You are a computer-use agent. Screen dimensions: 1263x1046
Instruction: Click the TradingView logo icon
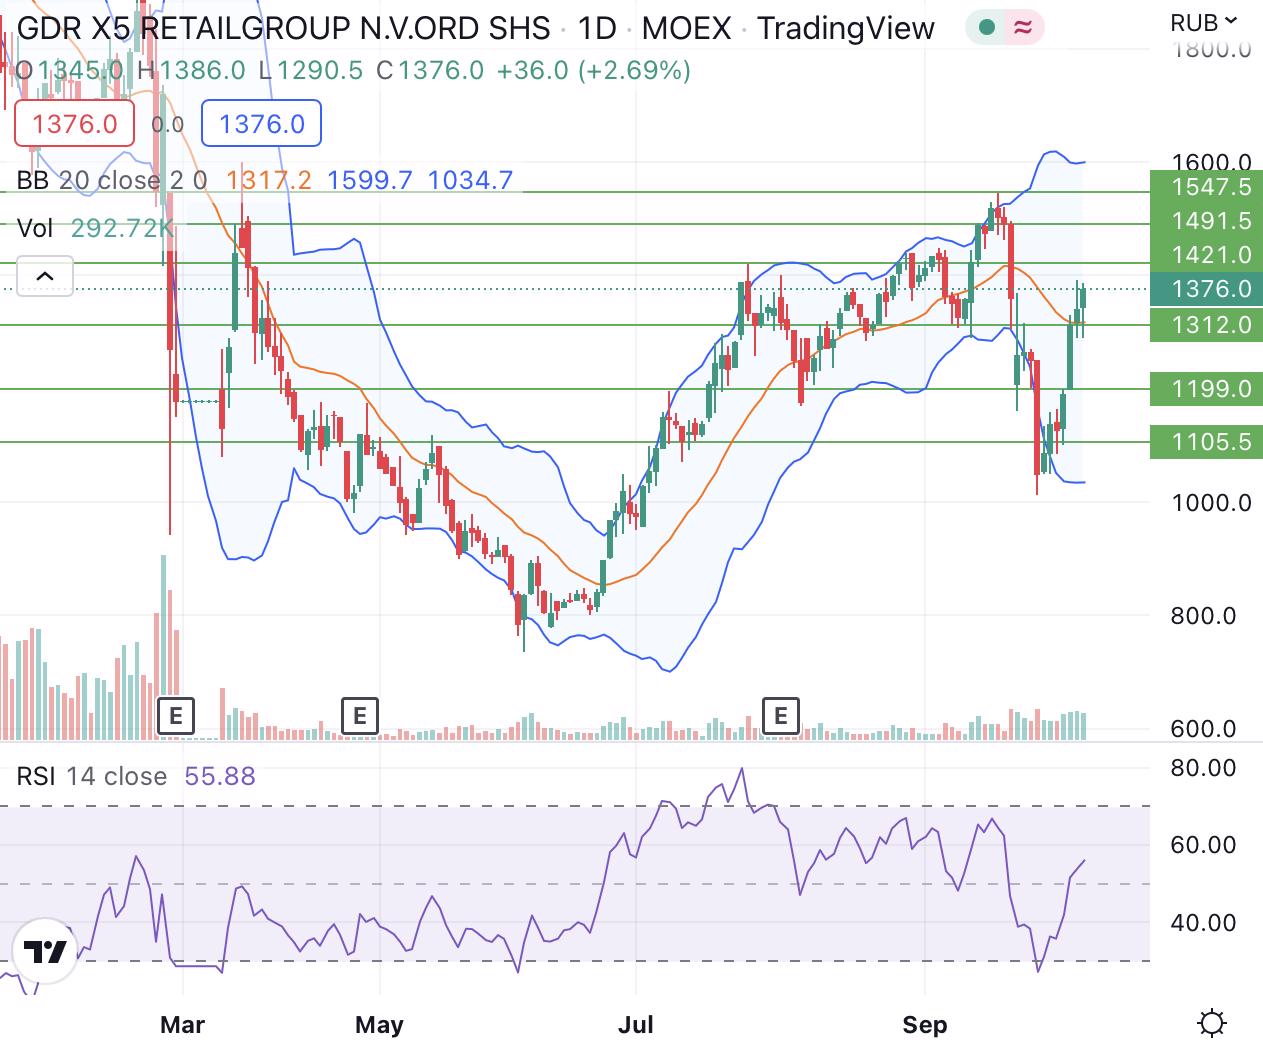point(45,951)
